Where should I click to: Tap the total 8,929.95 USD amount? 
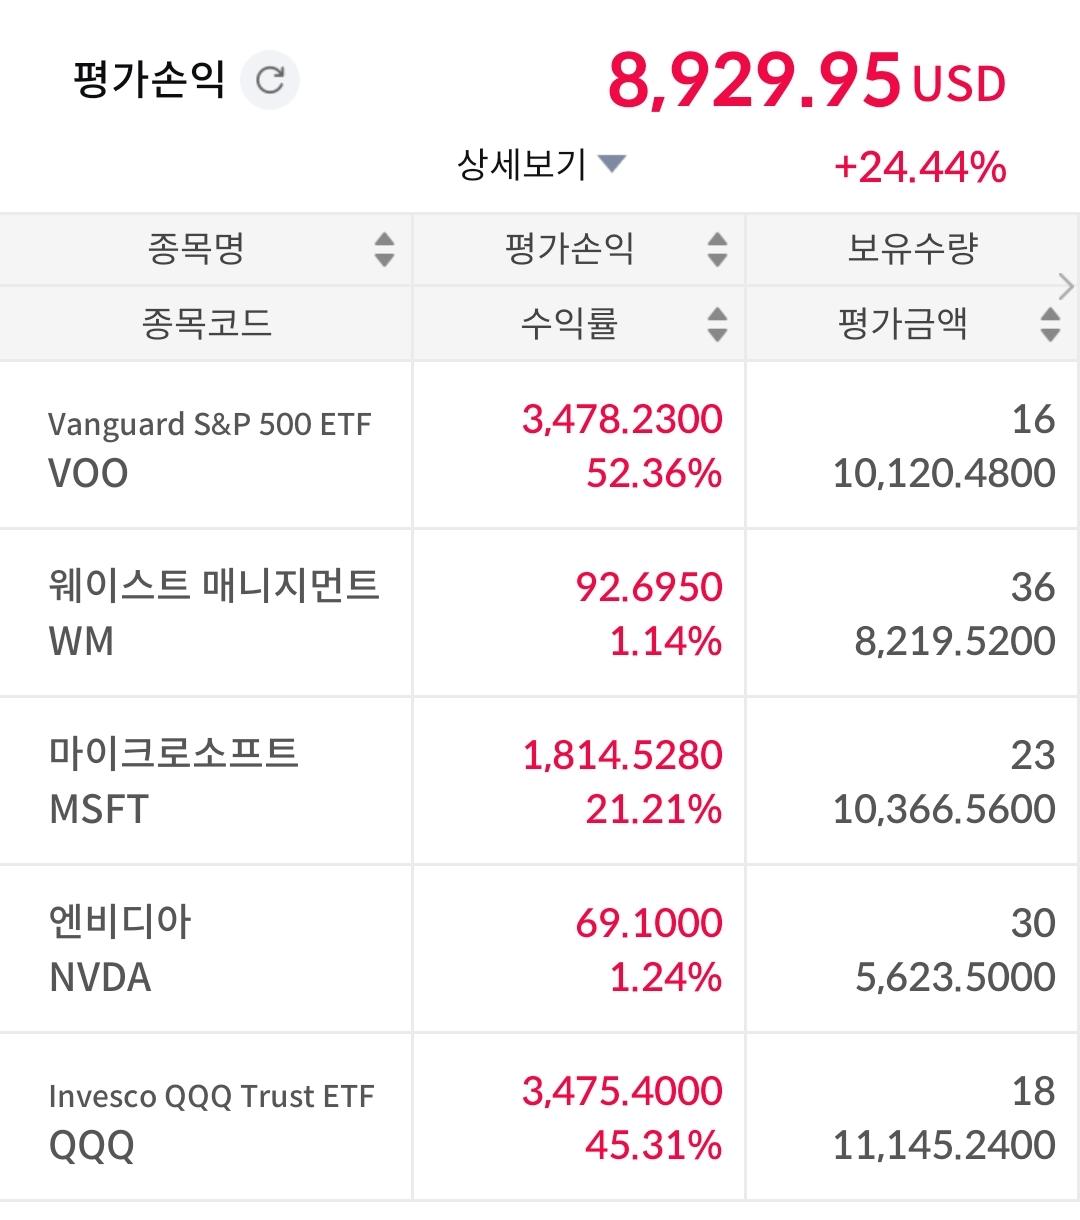pos(806,80)
